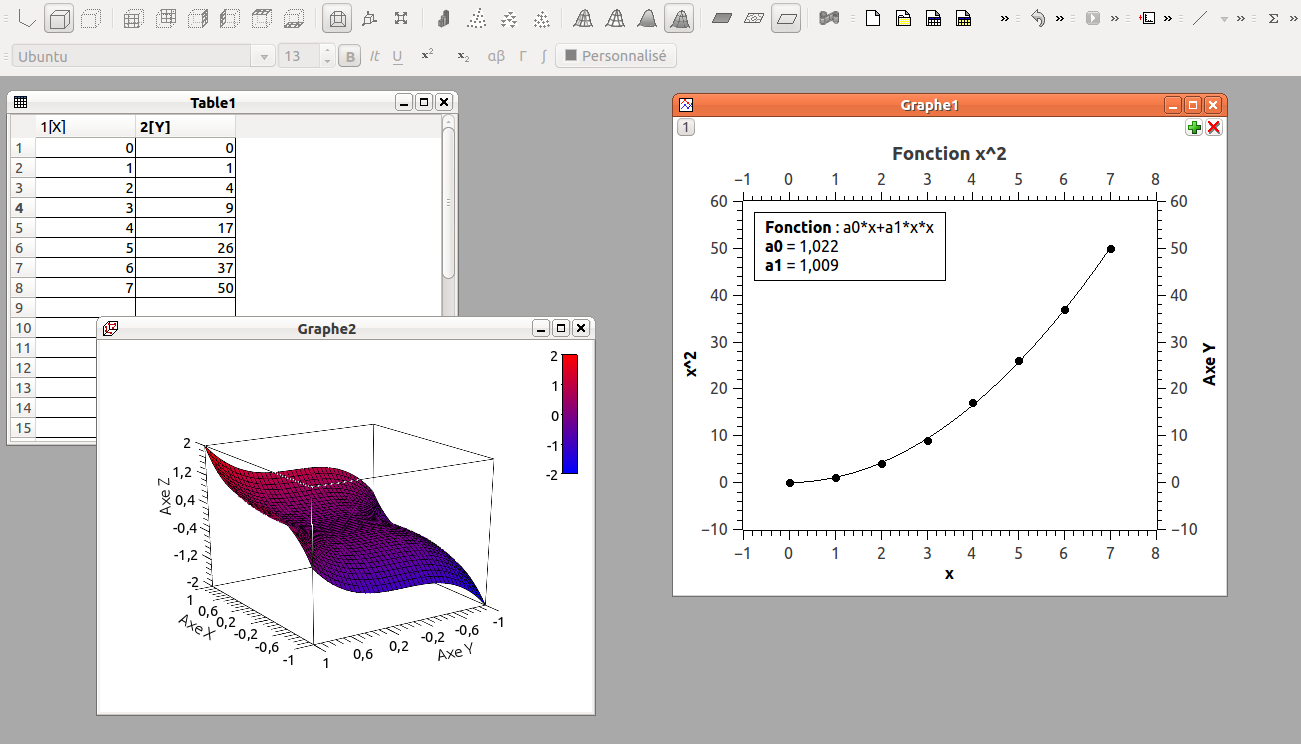1301x744 pixels.
Task: Toggle the ceiling grid icon
Action: point(262,18)
